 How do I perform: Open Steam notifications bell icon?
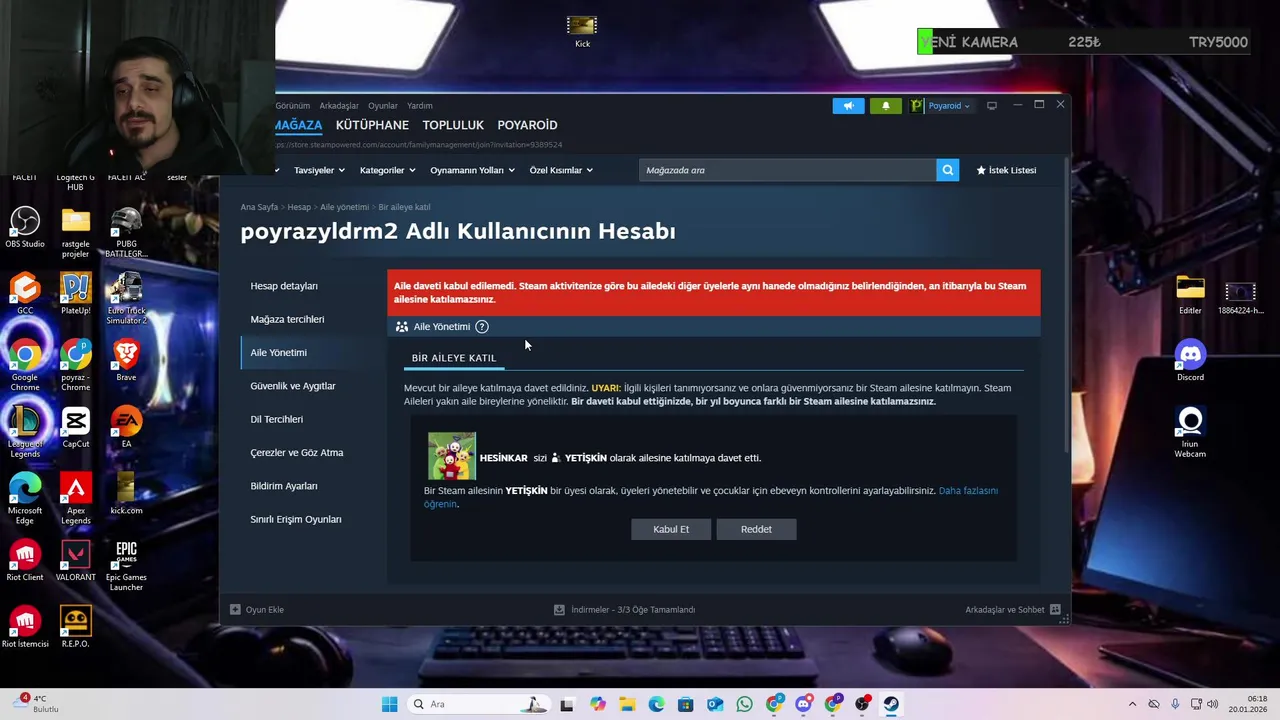(x=885, y=106)
